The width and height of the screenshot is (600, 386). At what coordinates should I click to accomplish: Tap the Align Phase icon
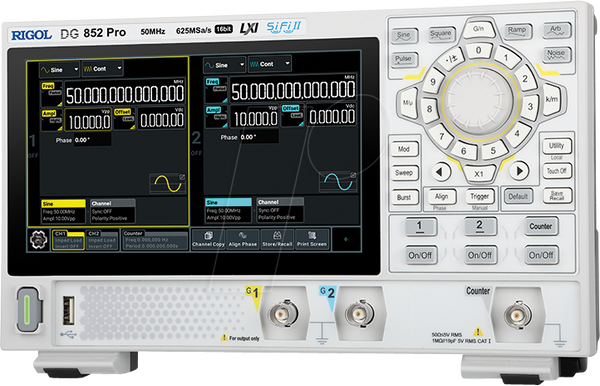click(243, 239)
